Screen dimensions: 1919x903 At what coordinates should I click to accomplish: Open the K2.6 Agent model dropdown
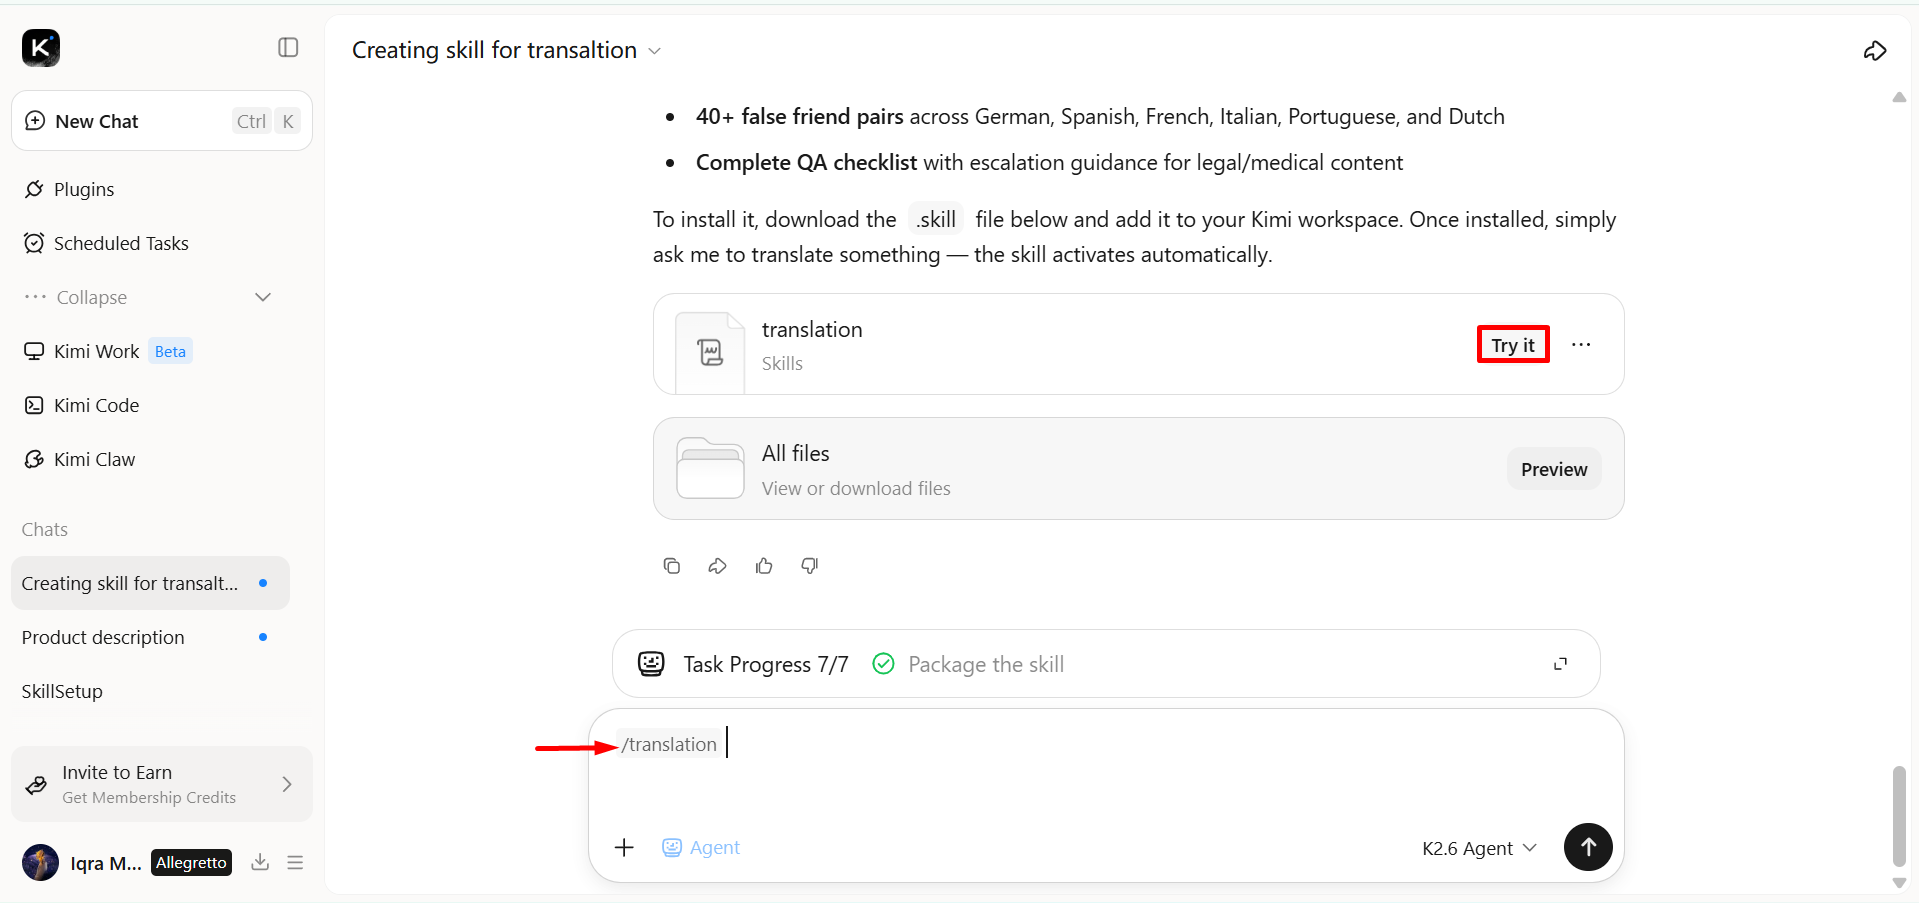1479,848
